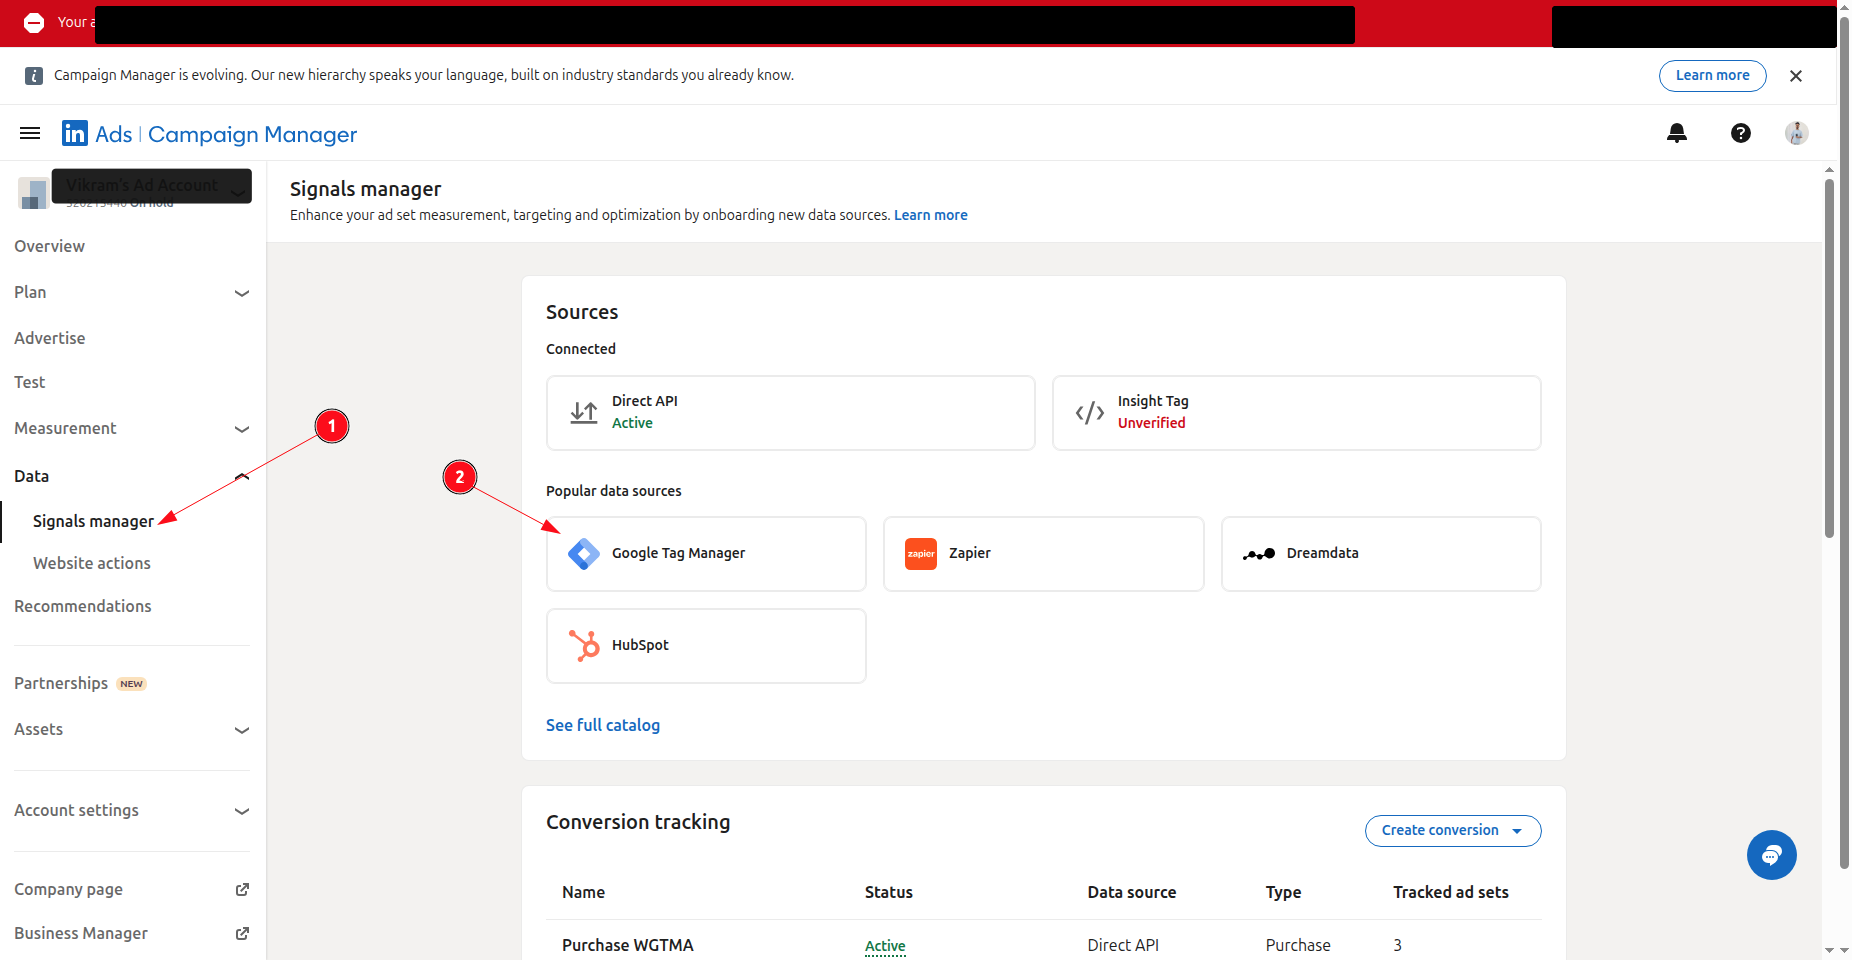
Task: Select the HubSpot data source card
Action: (706, 646)
